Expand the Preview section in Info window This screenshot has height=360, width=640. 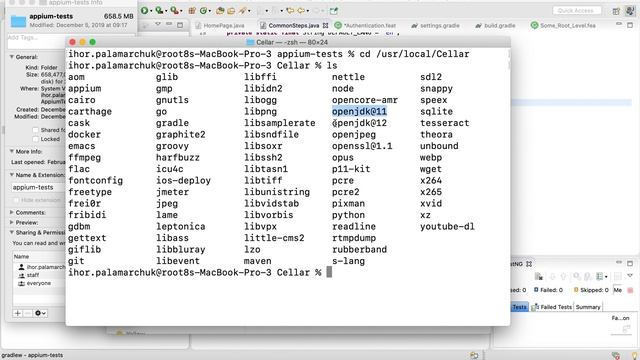[12, 222]
